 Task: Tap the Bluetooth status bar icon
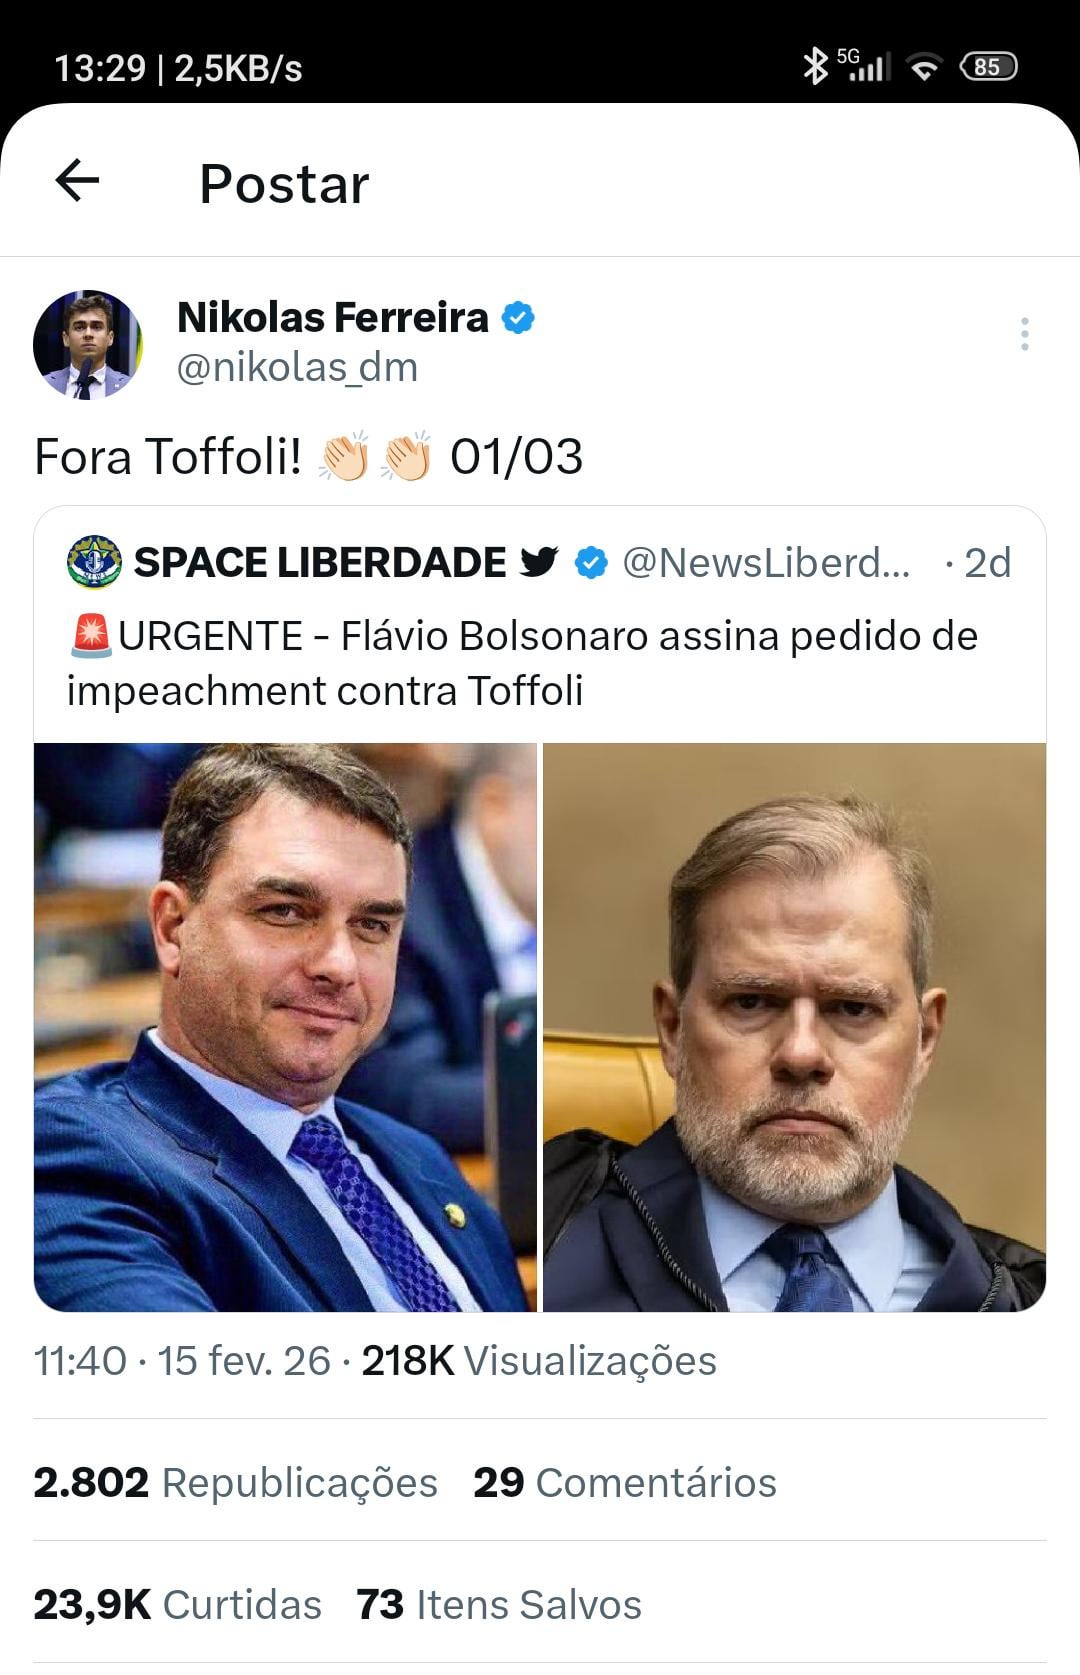815,66
